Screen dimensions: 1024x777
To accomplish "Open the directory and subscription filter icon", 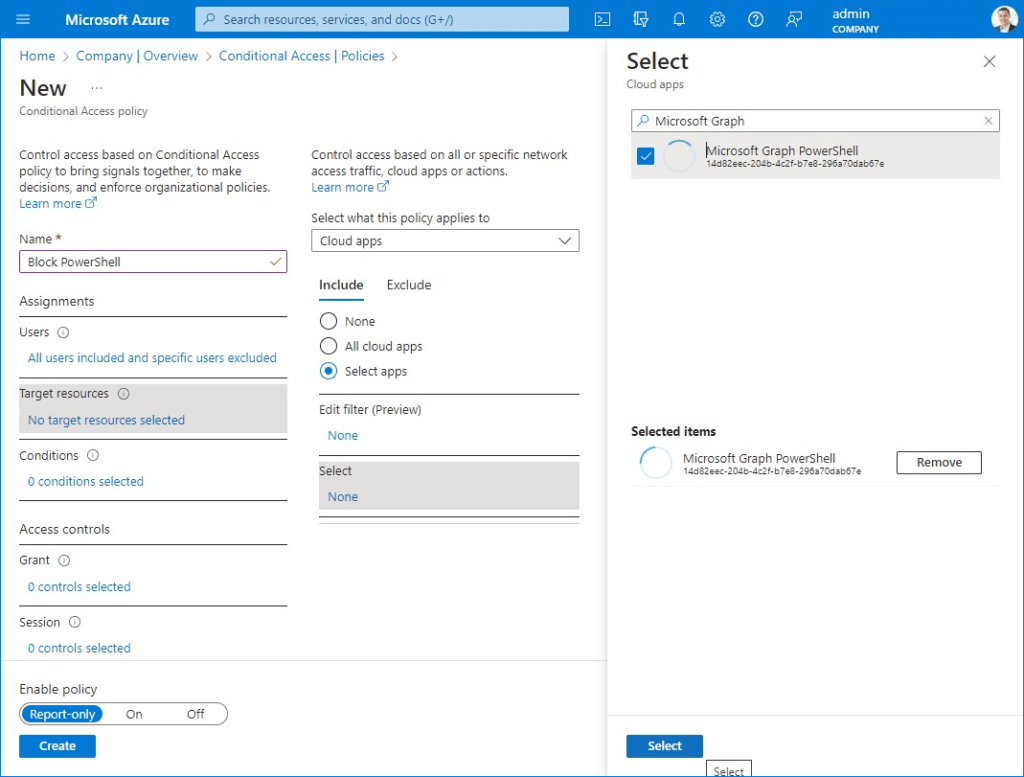I will coord(641,19).
